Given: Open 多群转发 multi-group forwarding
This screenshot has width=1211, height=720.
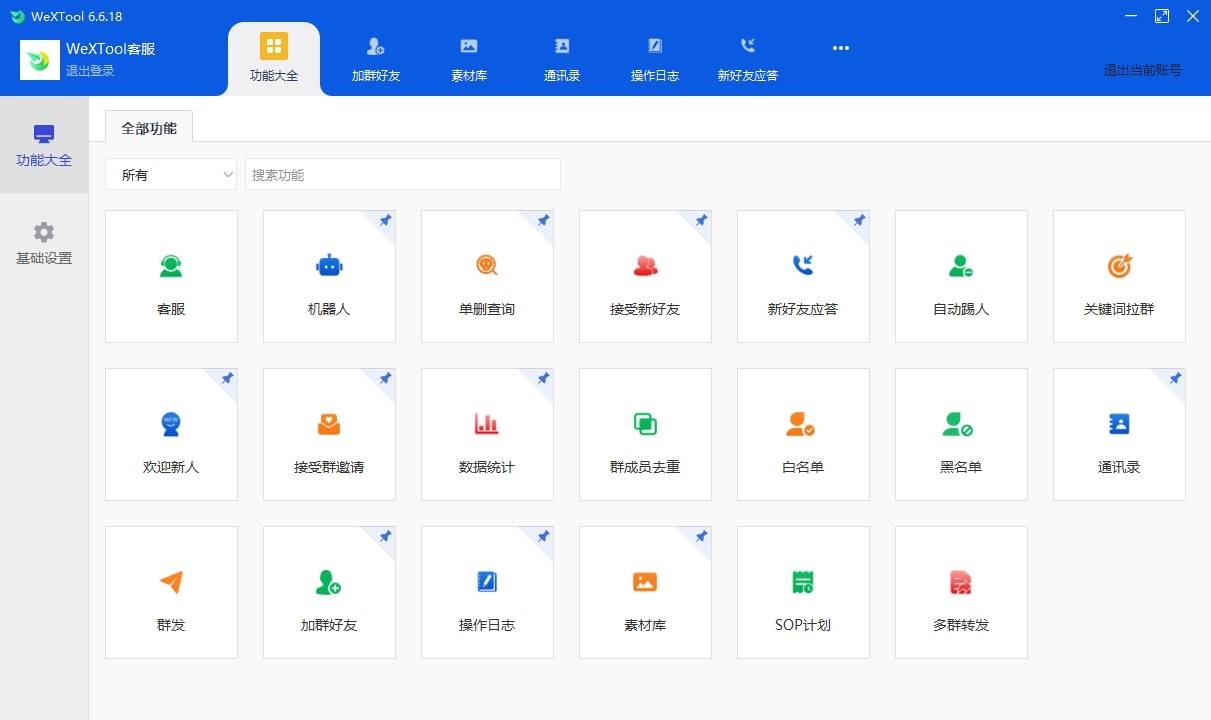Looking at the screenshot, I should click(x=961, y=592).
